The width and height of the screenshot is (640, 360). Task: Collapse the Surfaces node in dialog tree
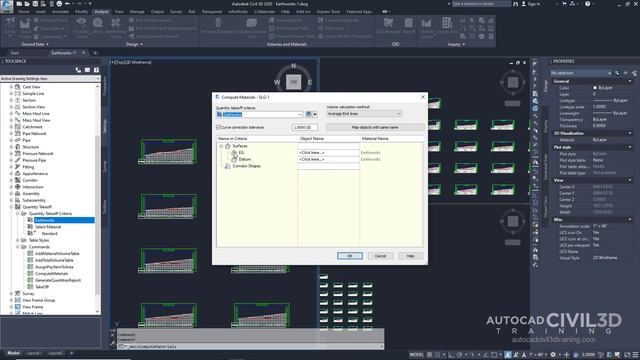[x=221, y=146]
